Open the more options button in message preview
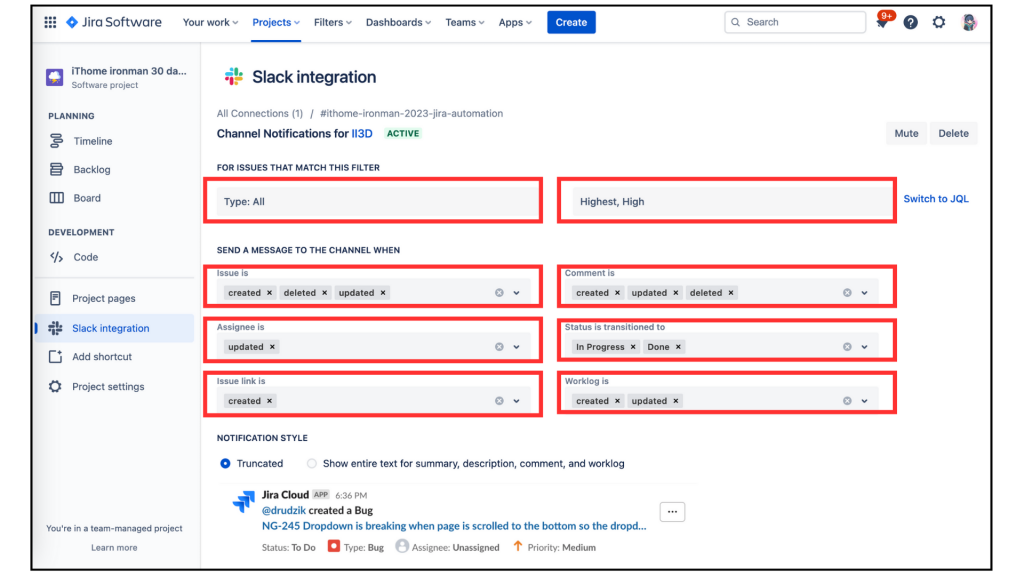Viewport: 1024px width, 576px height. (x=672, y=511)
